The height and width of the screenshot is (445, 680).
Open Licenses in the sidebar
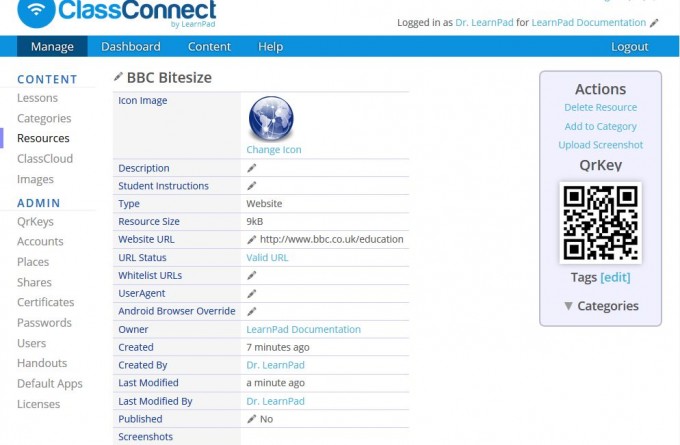pos(39,404)
